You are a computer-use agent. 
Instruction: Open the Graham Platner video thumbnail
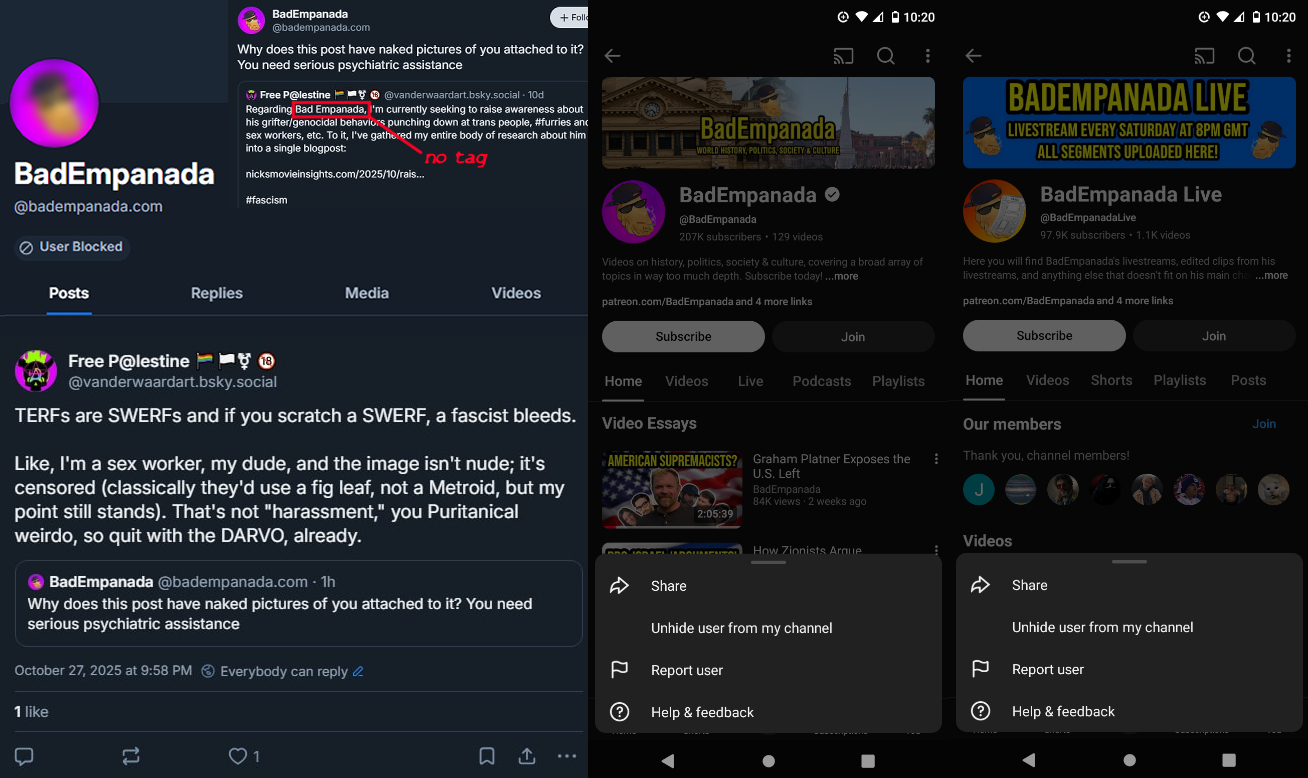672,489
